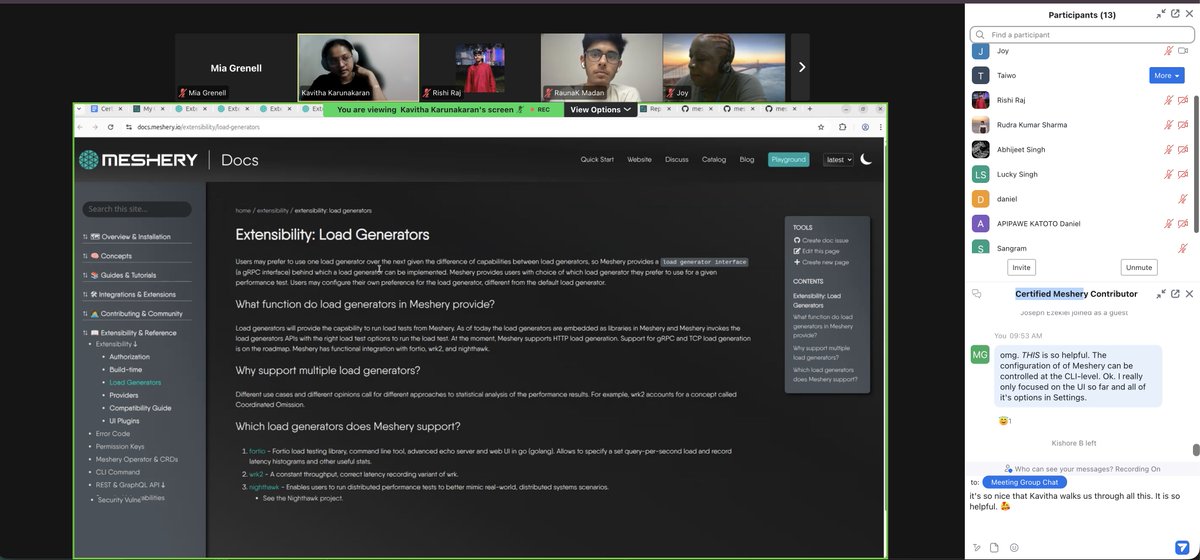Collapse the Certified Meshery Contributor chat panel
The image size is (1200, 560).
click(1161, 294)
